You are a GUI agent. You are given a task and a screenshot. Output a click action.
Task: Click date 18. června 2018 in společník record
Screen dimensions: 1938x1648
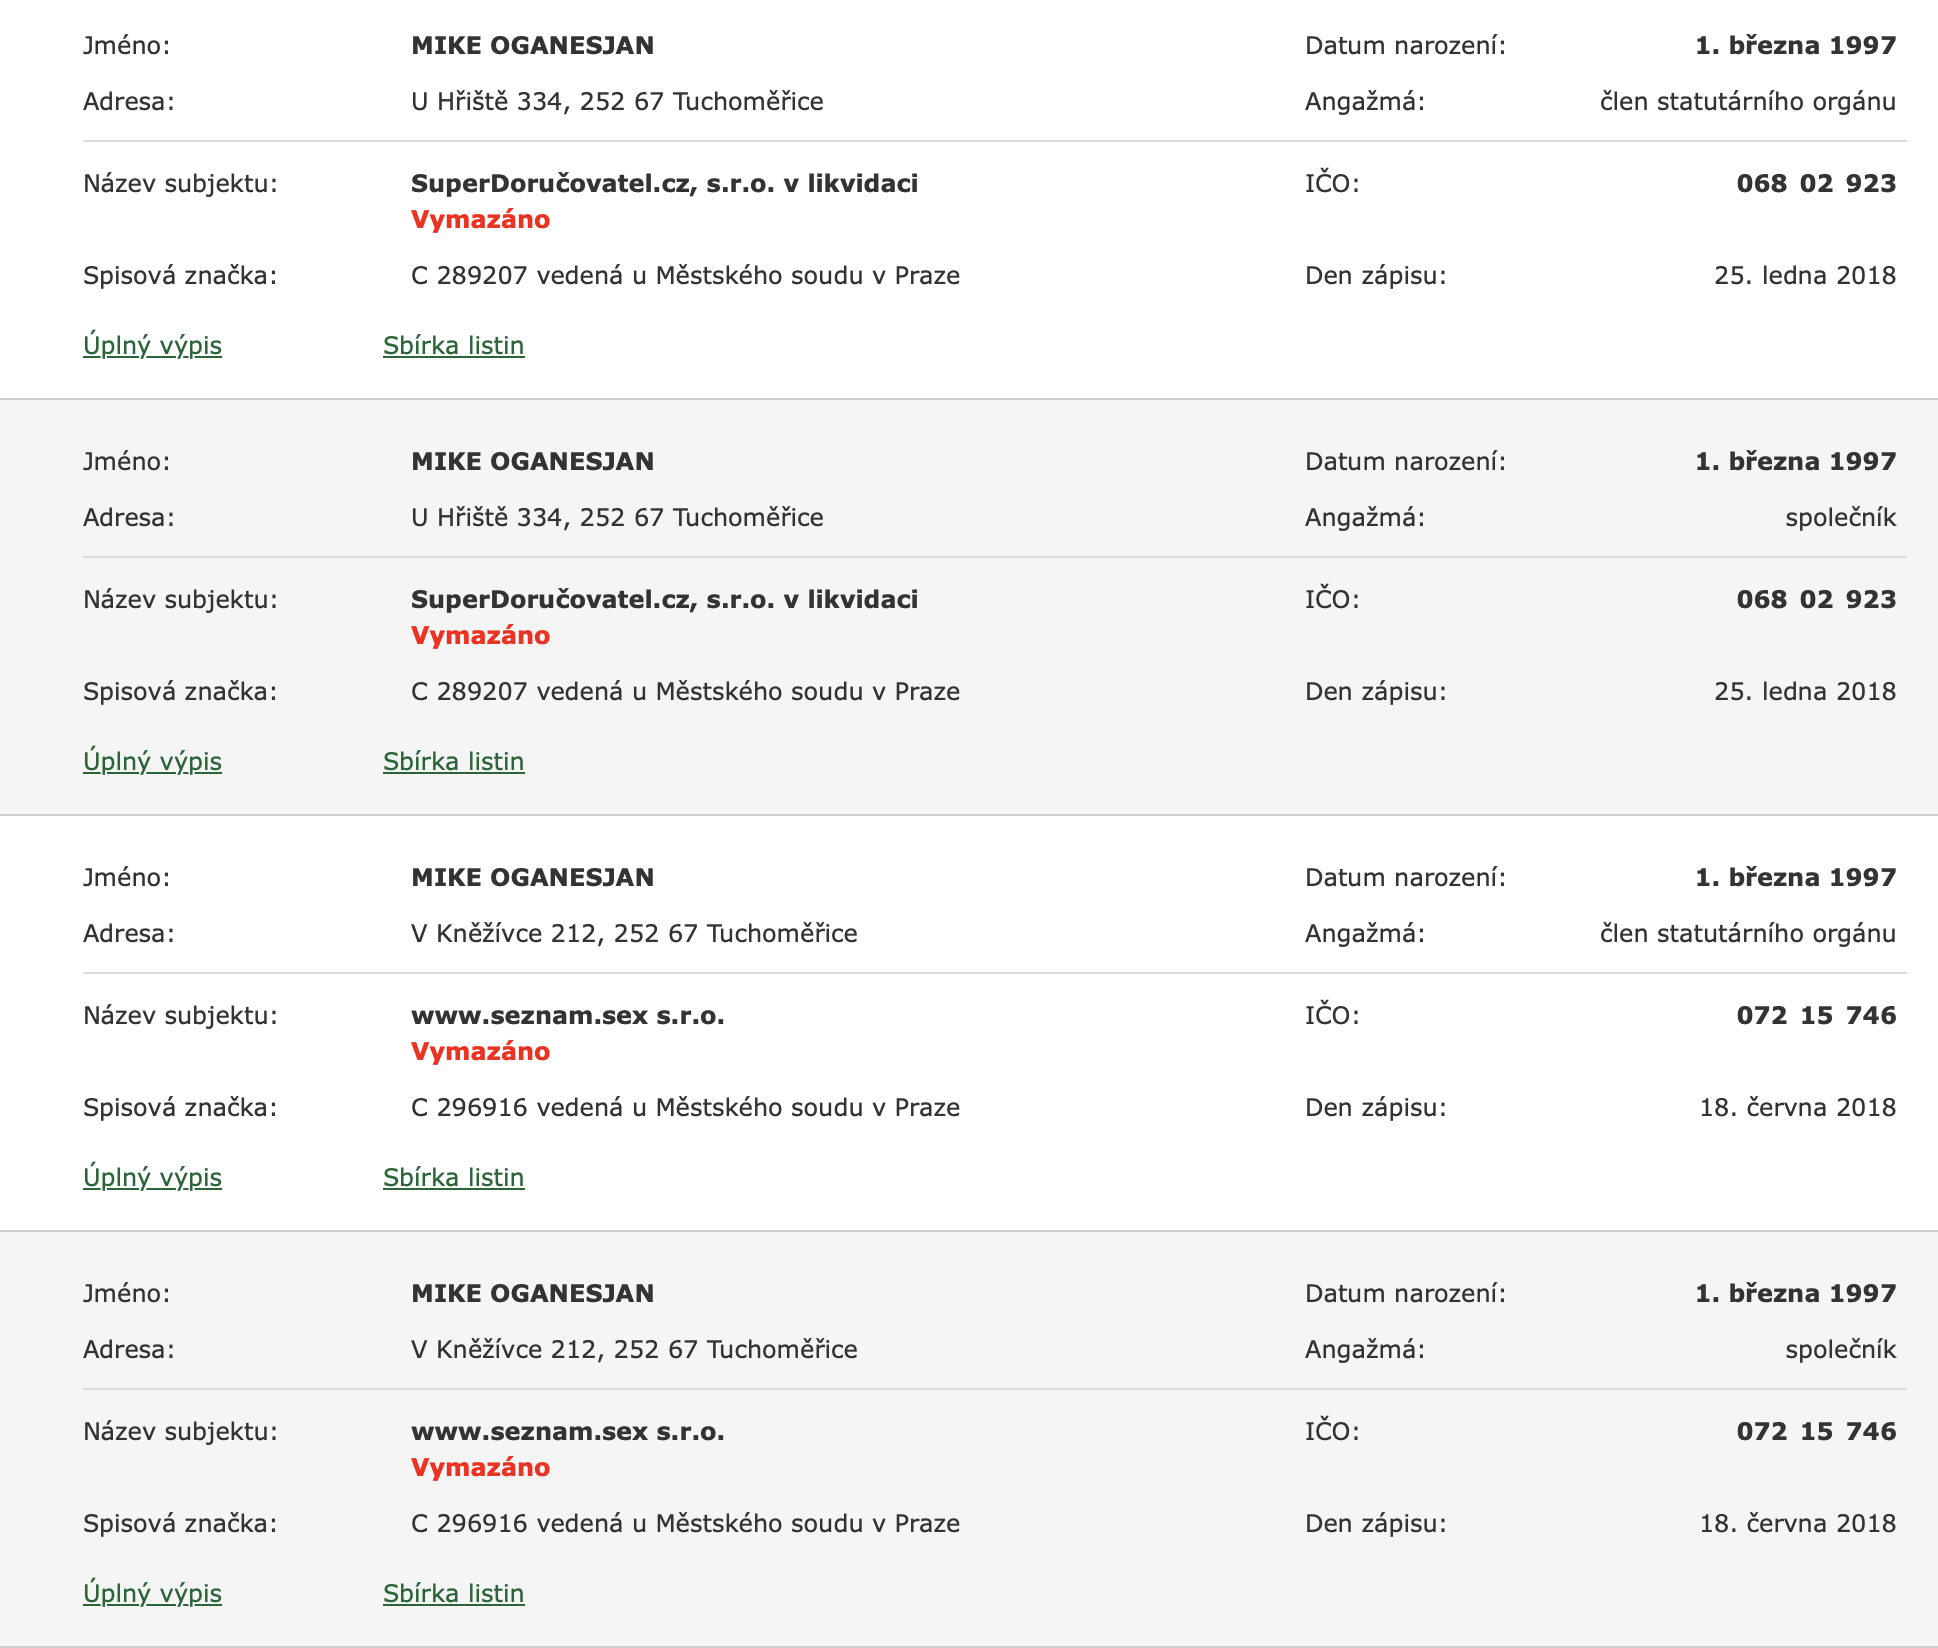coord(1798,1523)
